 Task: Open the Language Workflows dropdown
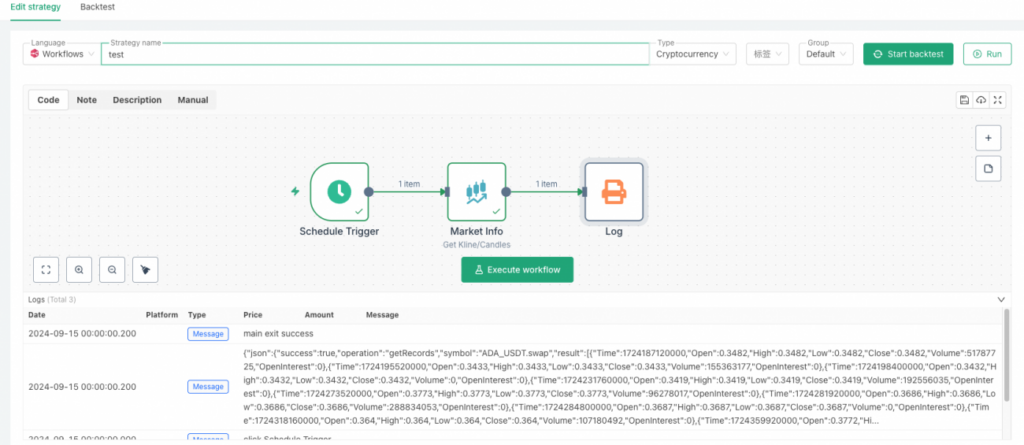(x=62, y=54)
